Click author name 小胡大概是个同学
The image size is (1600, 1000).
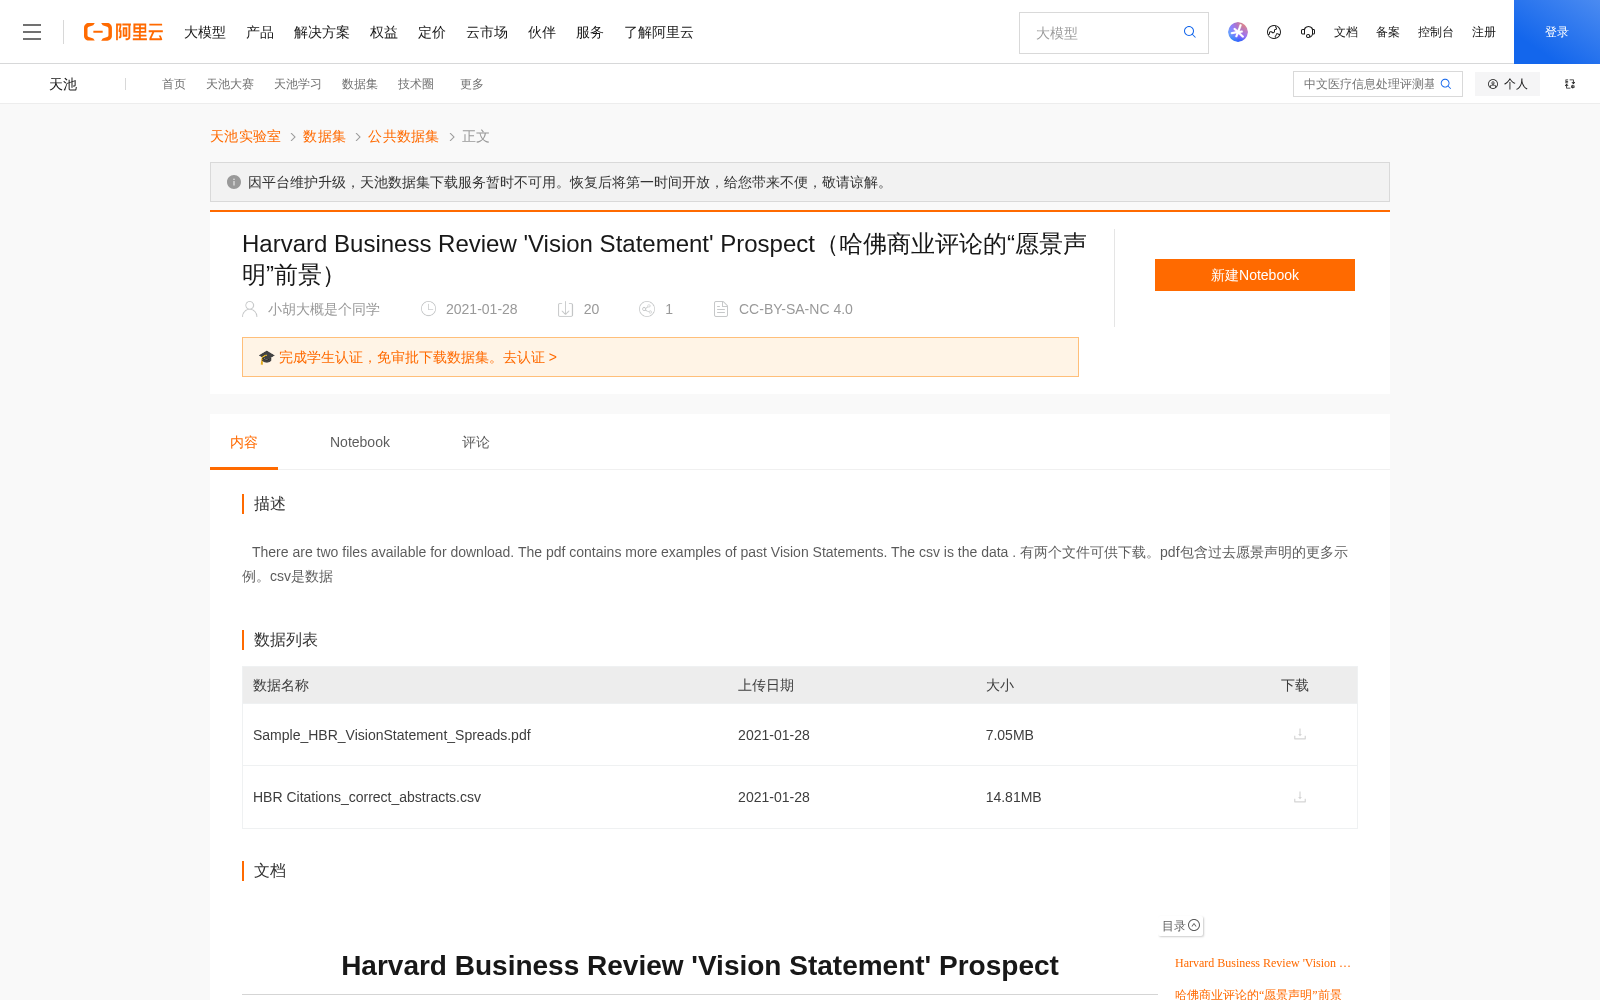coord(324,309)
